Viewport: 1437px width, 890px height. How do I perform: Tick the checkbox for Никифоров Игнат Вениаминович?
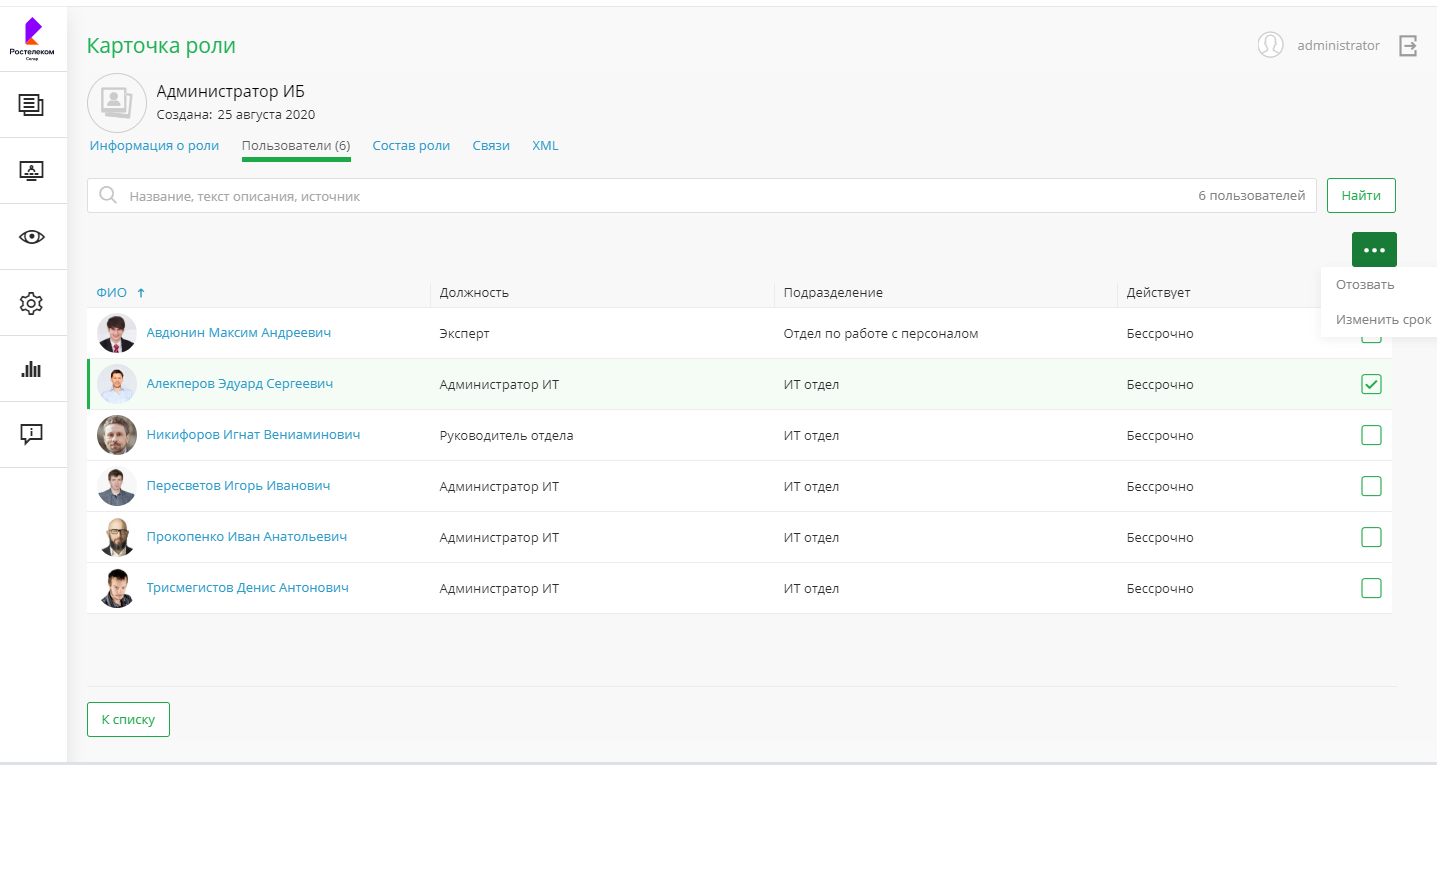pyautogui.click(x=1371, y=435)
